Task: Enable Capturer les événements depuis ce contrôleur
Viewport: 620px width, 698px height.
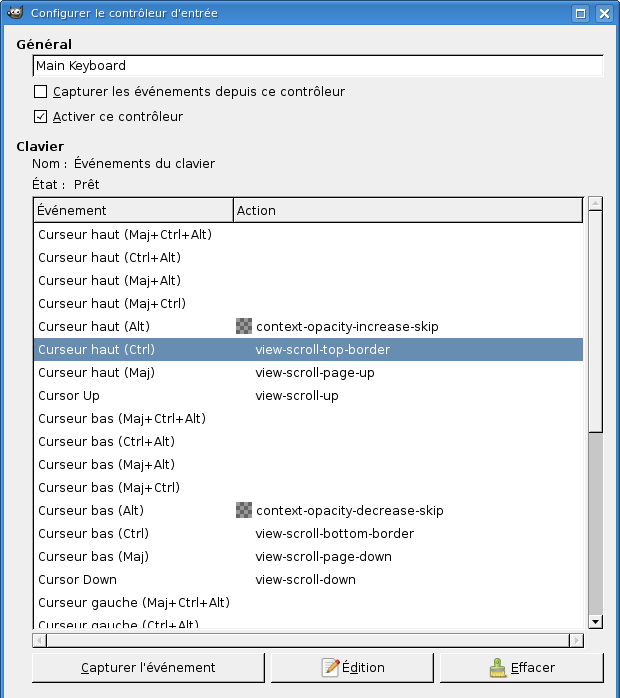Action: 41,92
